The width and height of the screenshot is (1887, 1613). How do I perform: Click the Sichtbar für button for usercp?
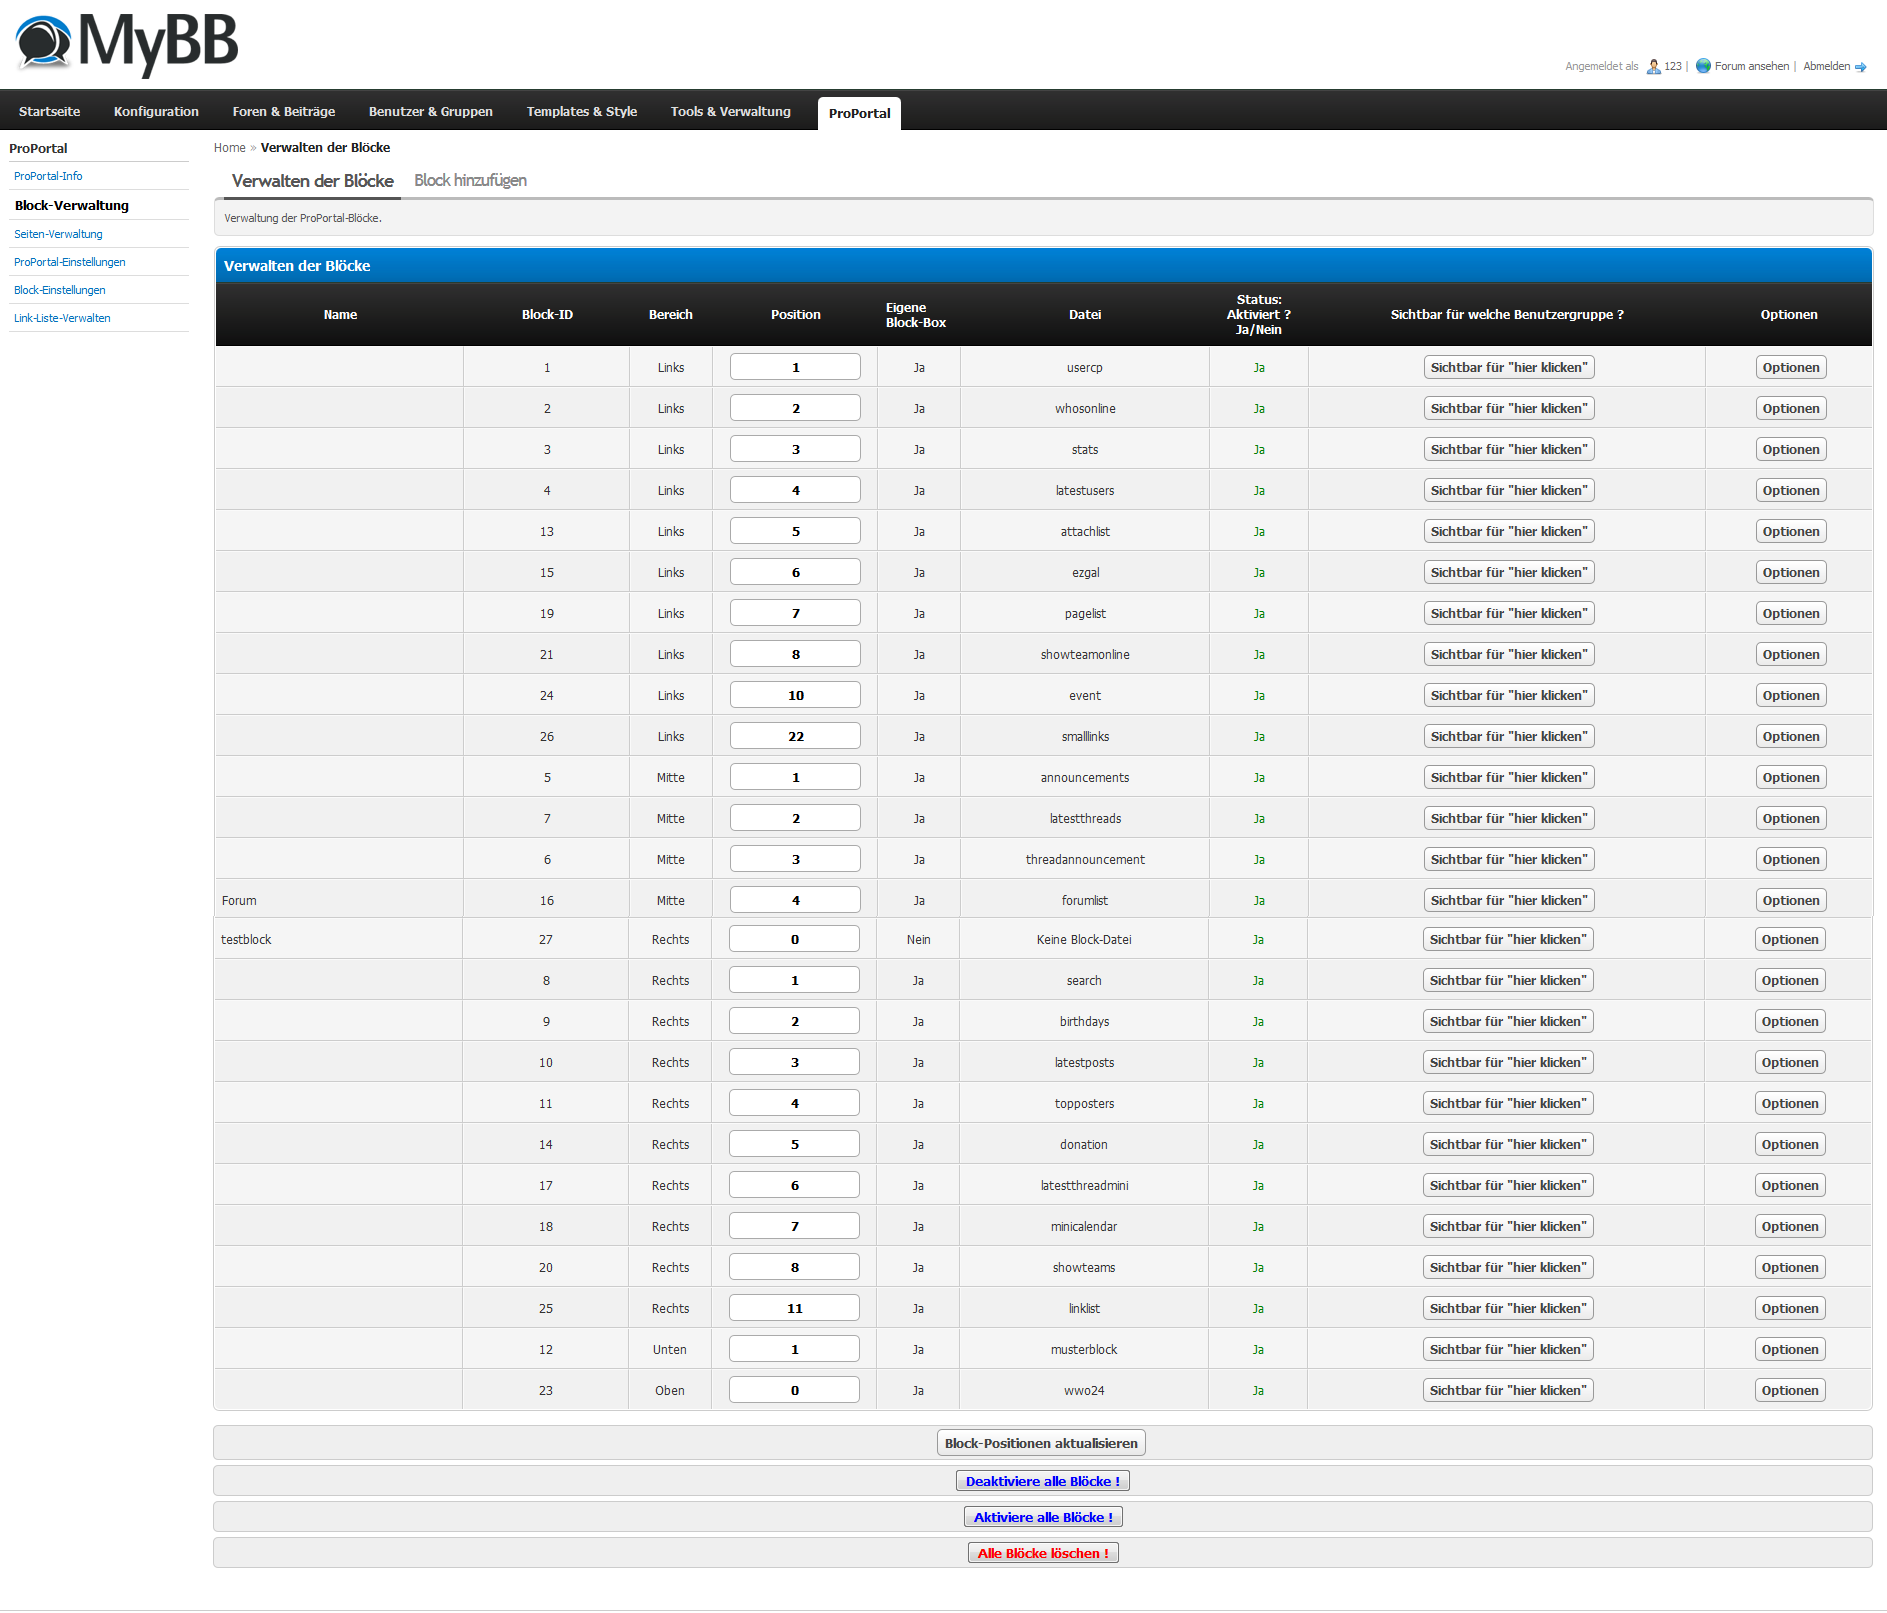click(x=1509, y=367)
